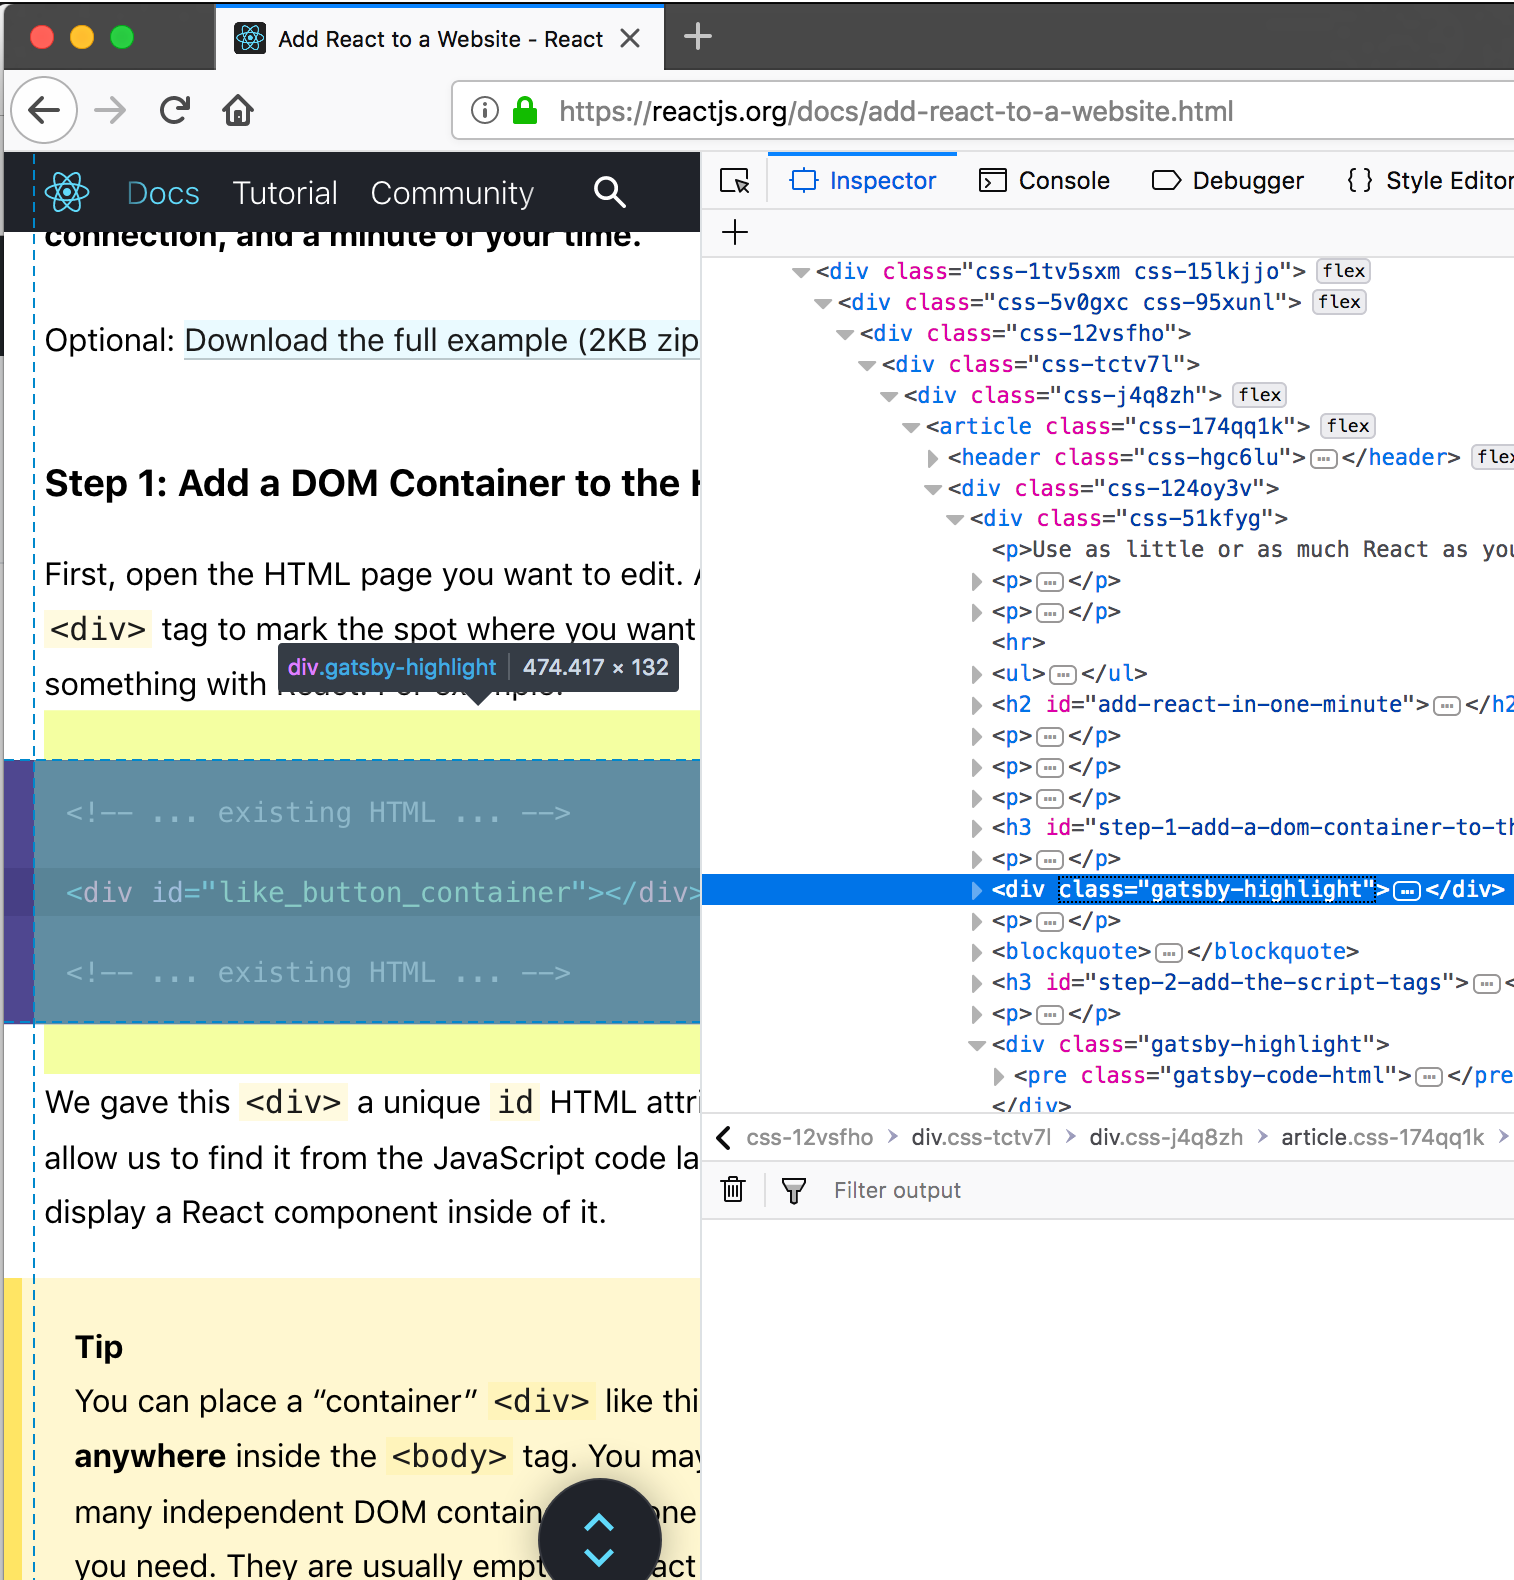Collapse the div css-51kfyg node
The image size is (1514, 1580).
pyautogui.click(x=954, y=519)
